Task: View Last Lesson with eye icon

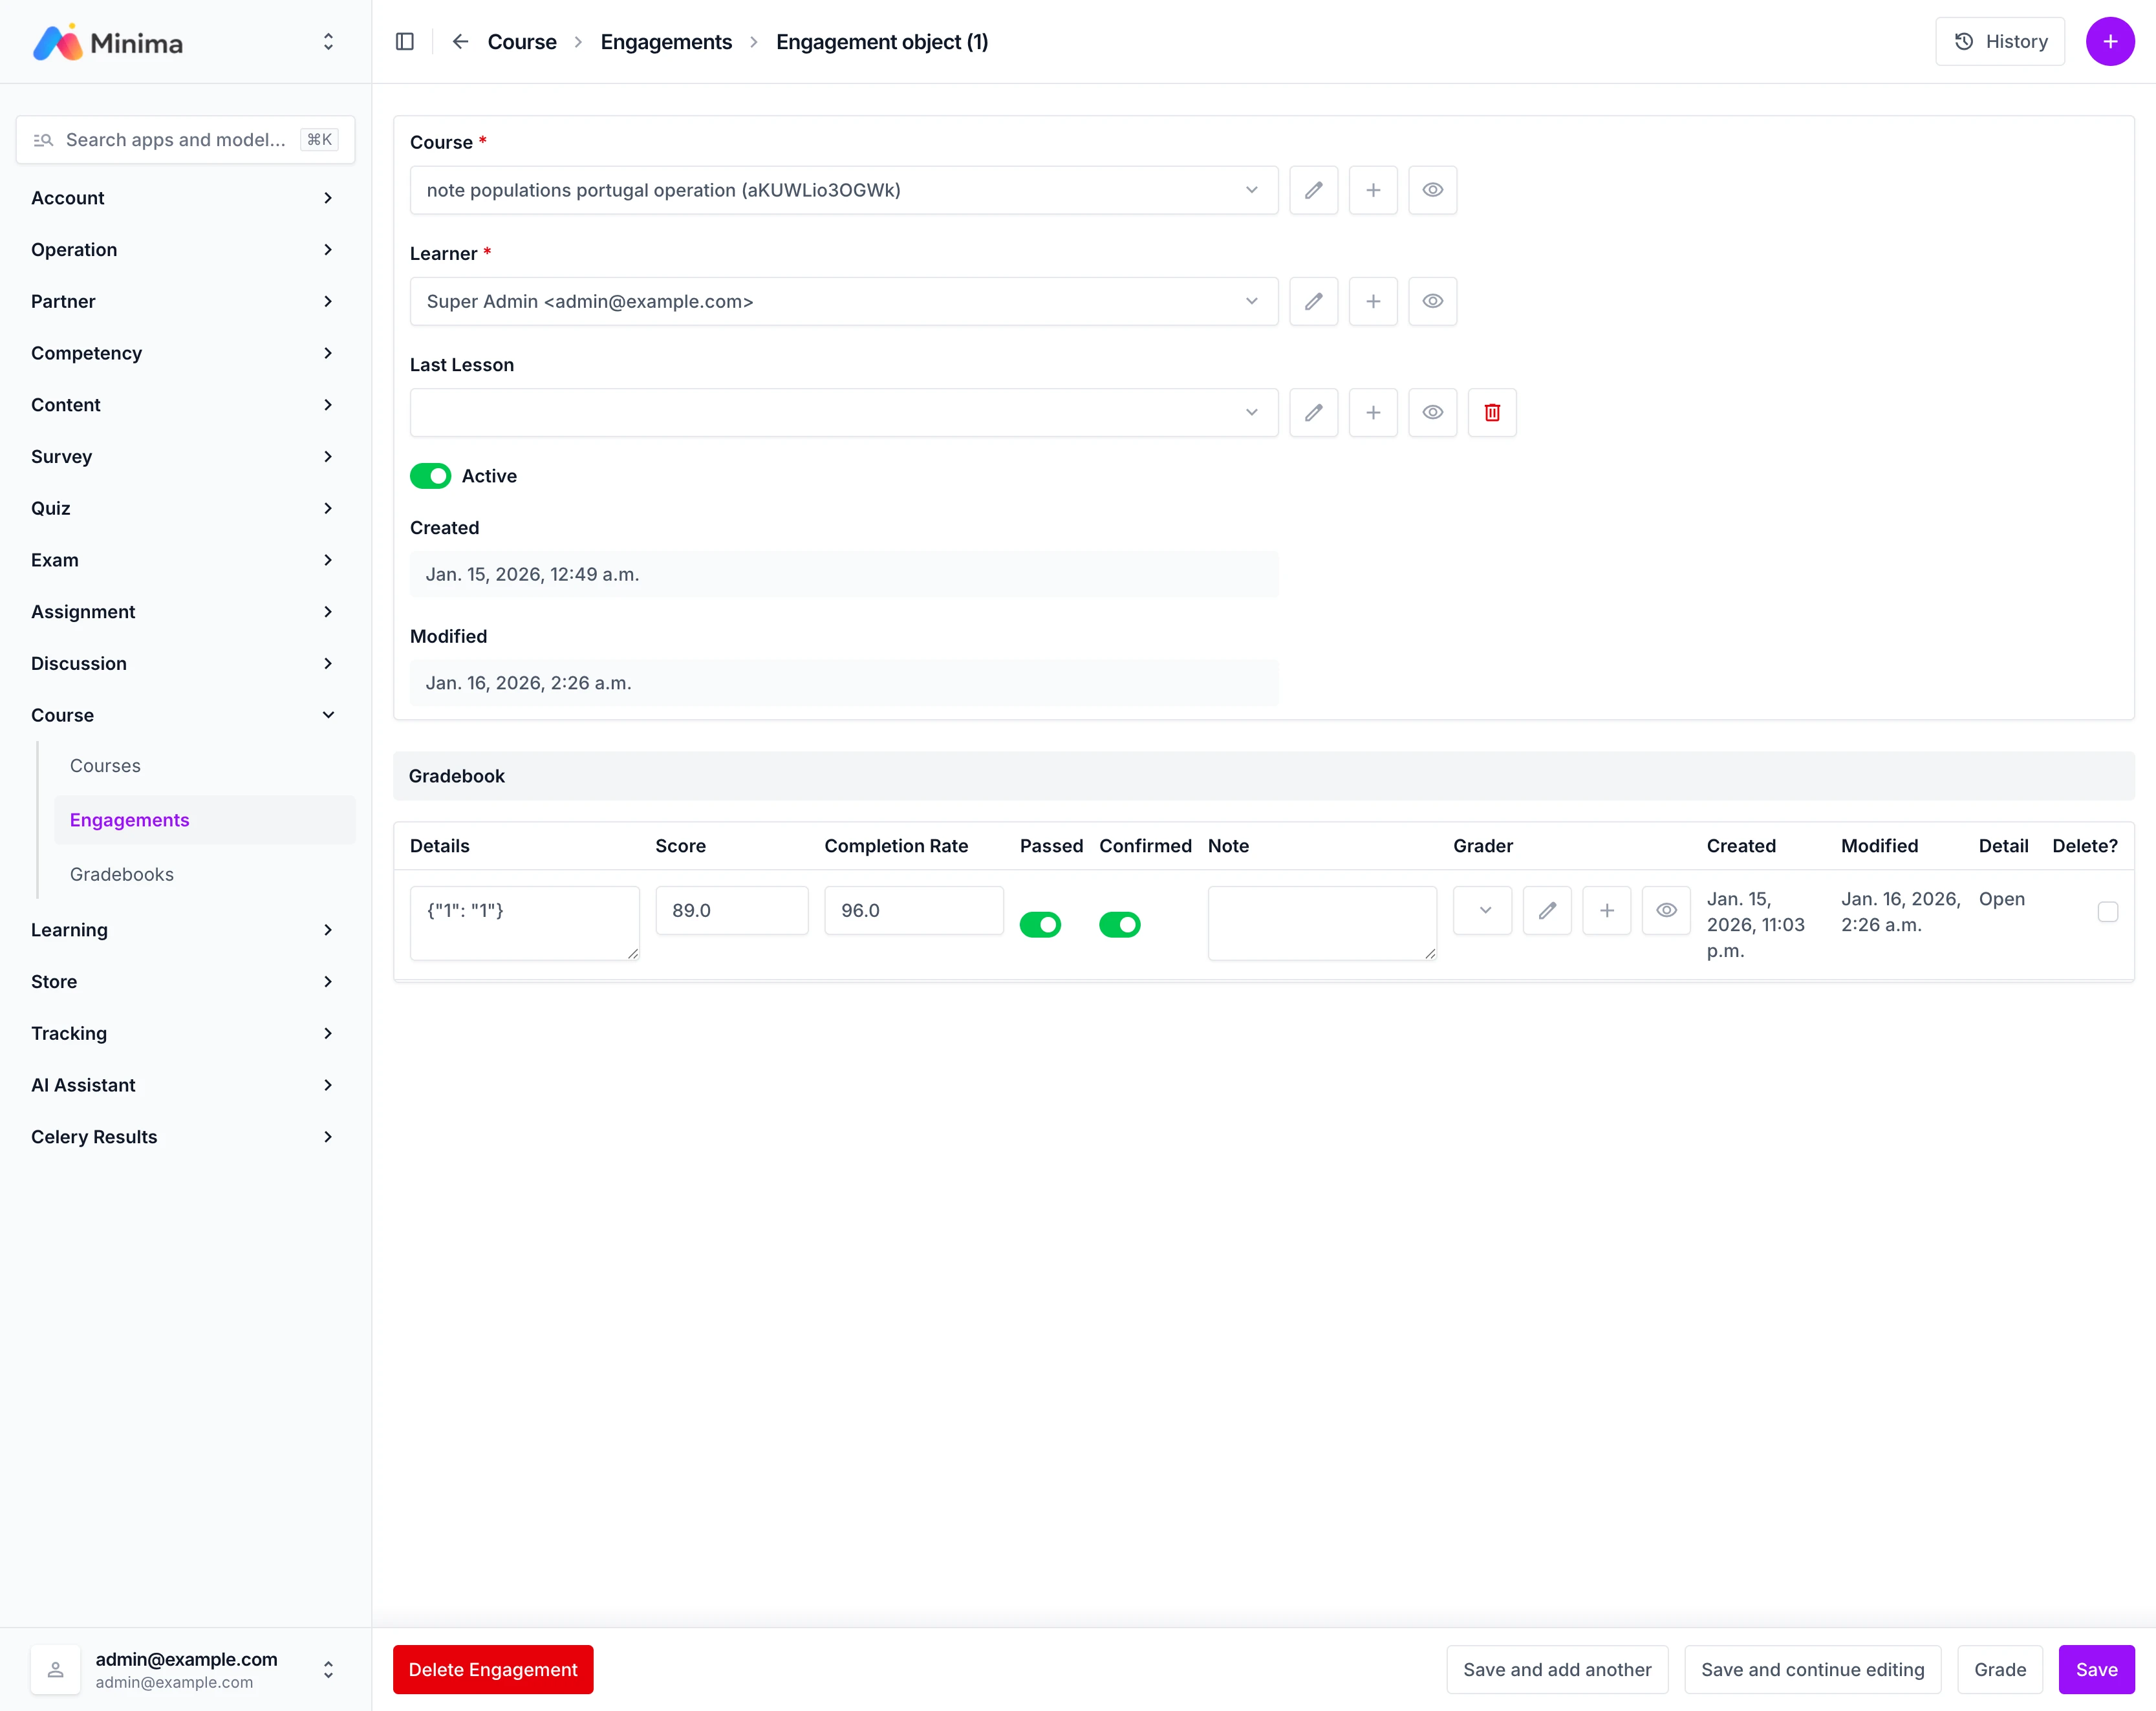Action: click(x=1432, y=412)
